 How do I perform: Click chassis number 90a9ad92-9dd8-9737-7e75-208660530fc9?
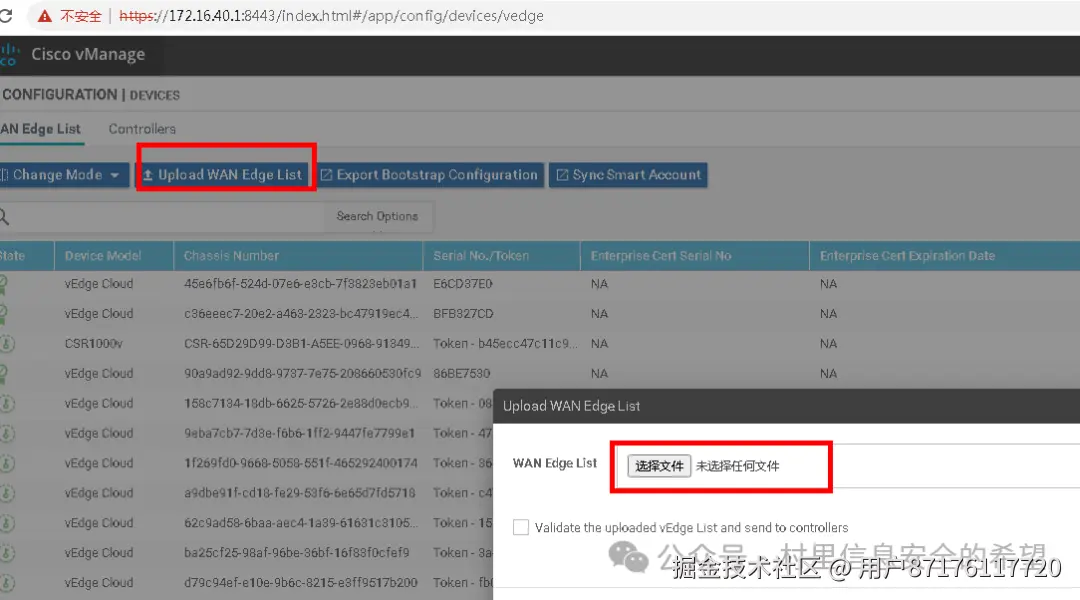[x=302, y=373]
